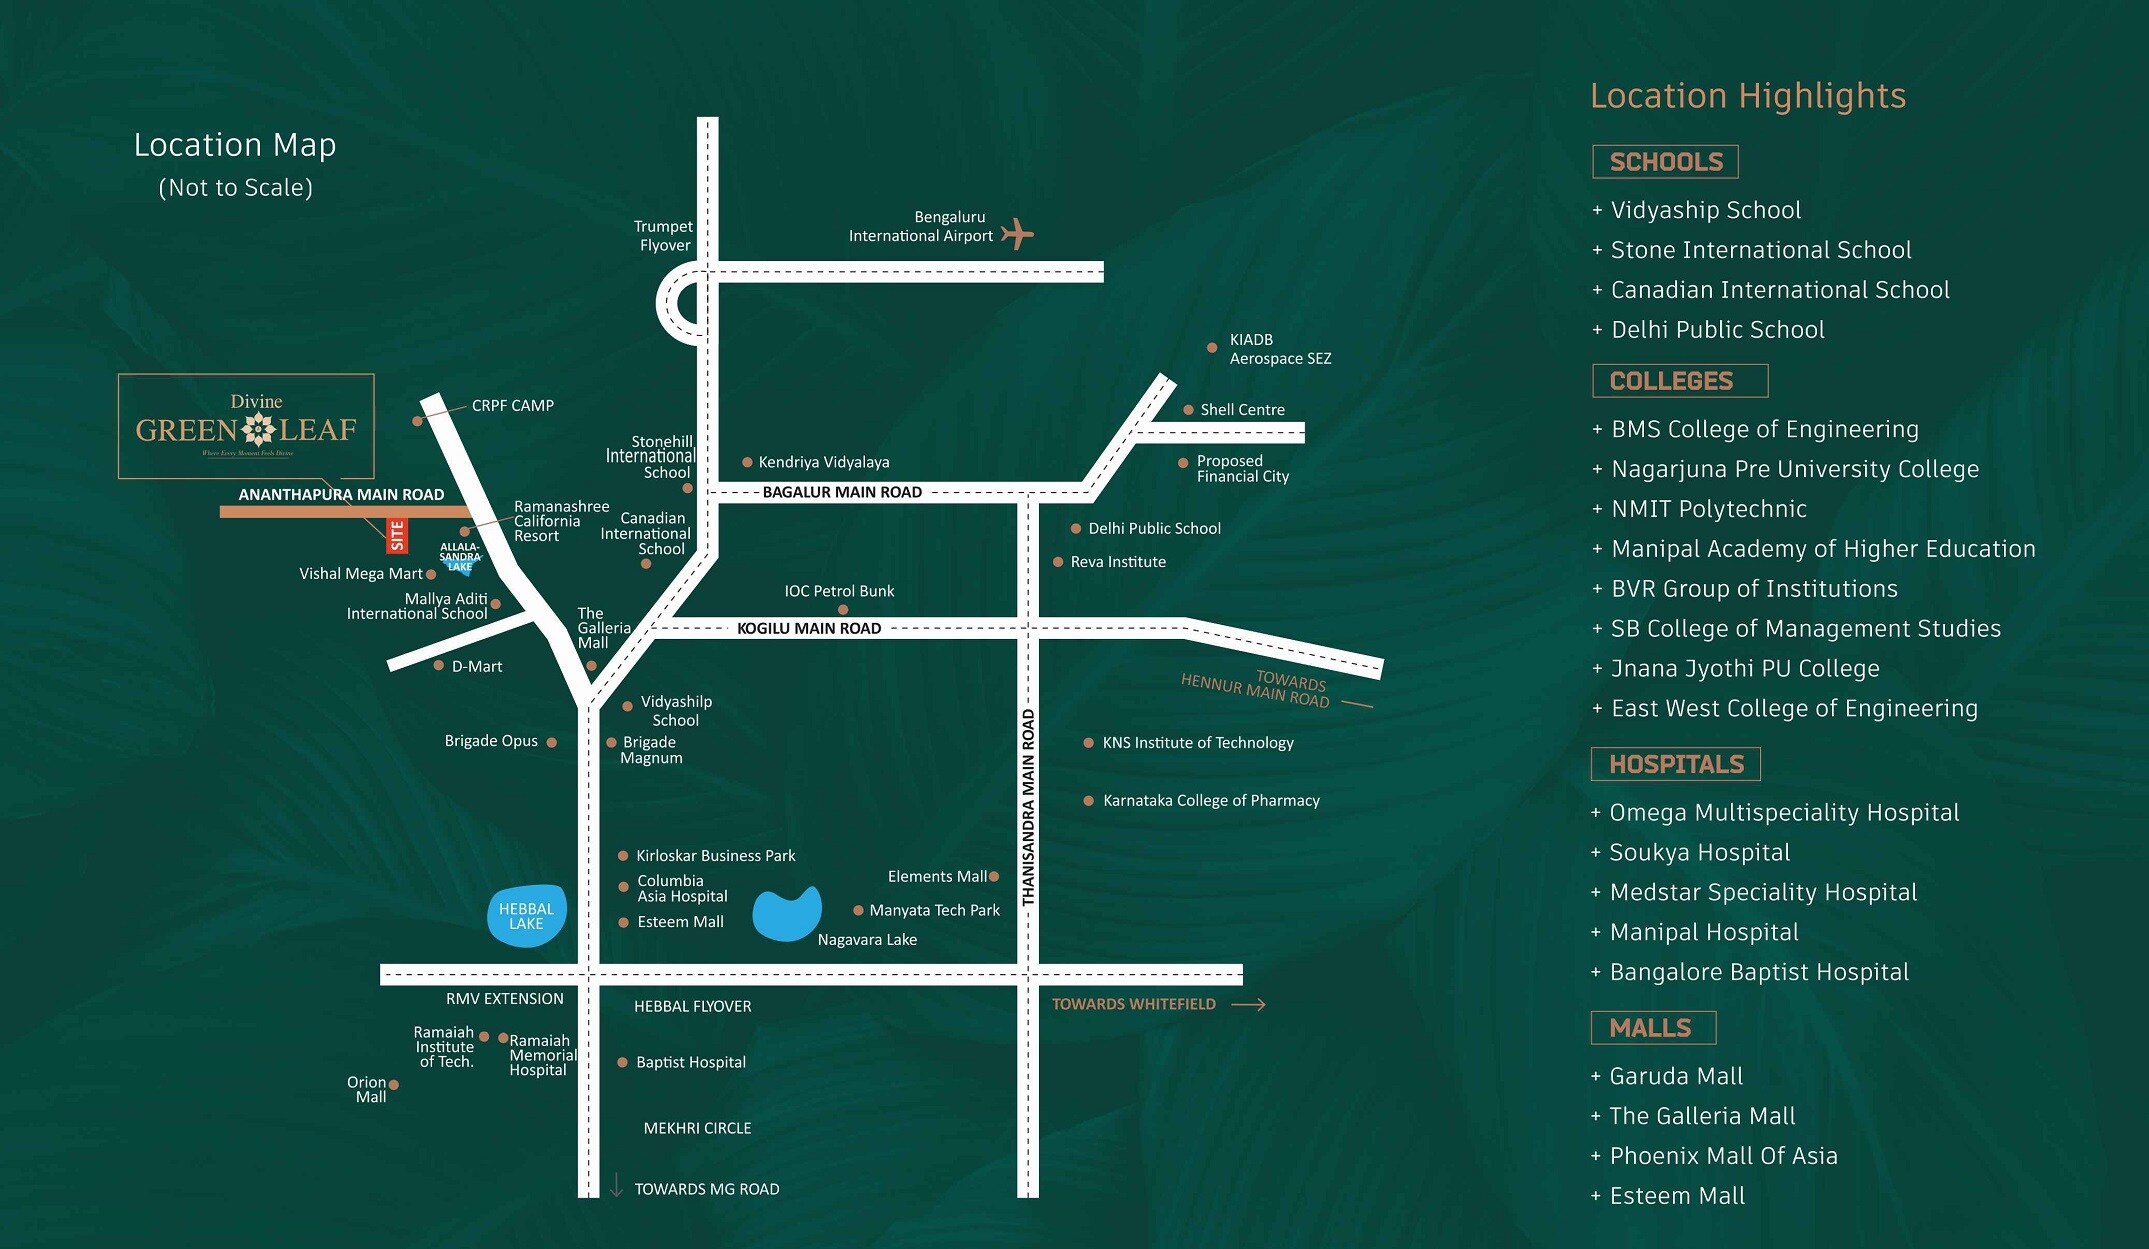Select the SCHOOLS heading box
2149x1249 pixels.
pos(1665,162)
